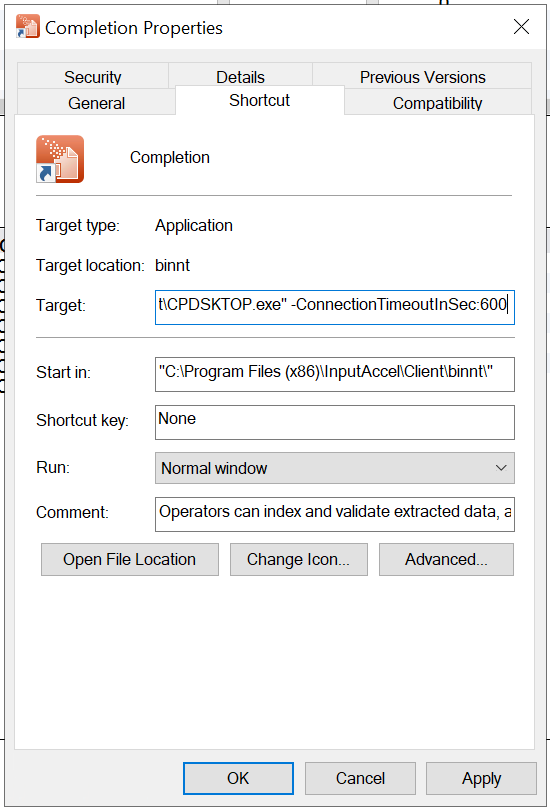Click the Advanced button
The height and width of the screenshot is (808, 550).
(446, 559)
